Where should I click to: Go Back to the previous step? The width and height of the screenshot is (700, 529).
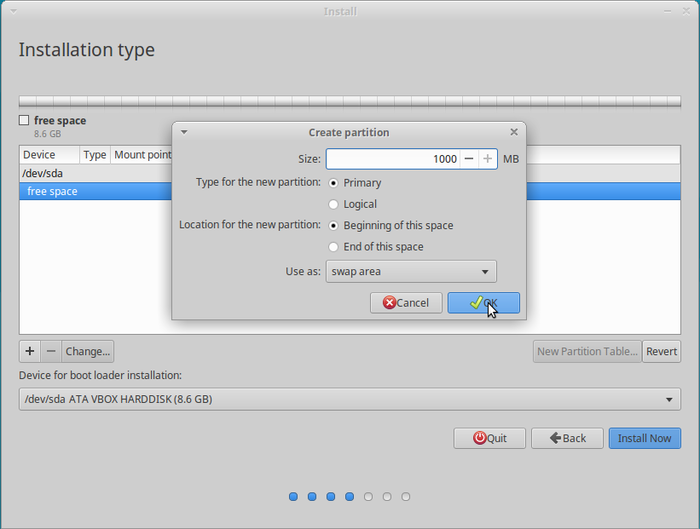coord(567,438)
